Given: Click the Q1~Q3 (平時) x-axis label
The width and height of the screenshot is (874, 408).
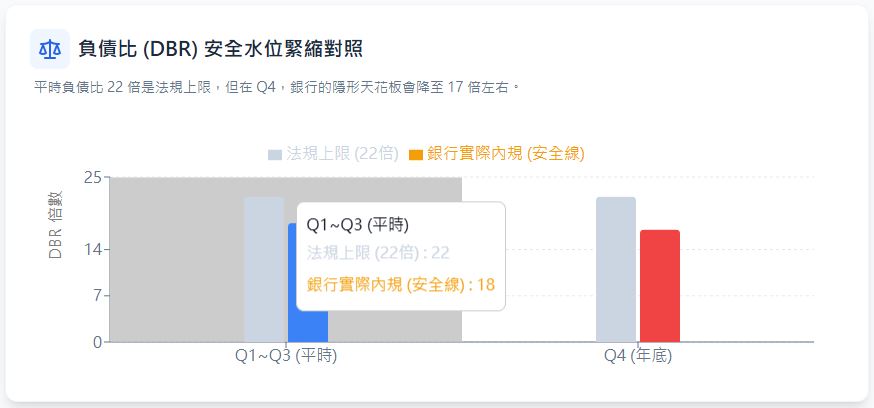Looking at the screenshot, I should click(286, 356).
